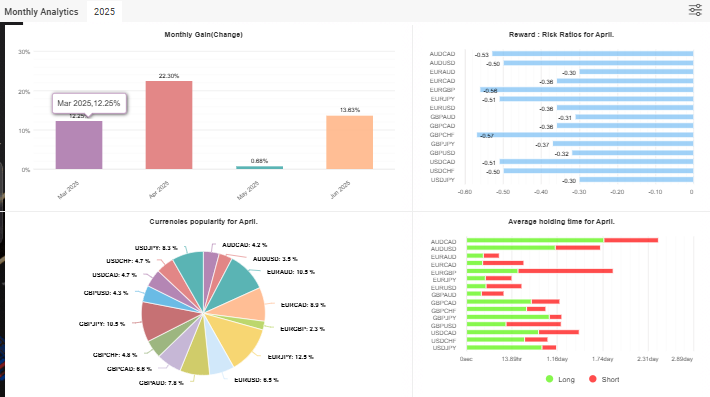Click the EURCAD 8.9 % pie label
The image size is (710, 397).
[x=303, y=305]
